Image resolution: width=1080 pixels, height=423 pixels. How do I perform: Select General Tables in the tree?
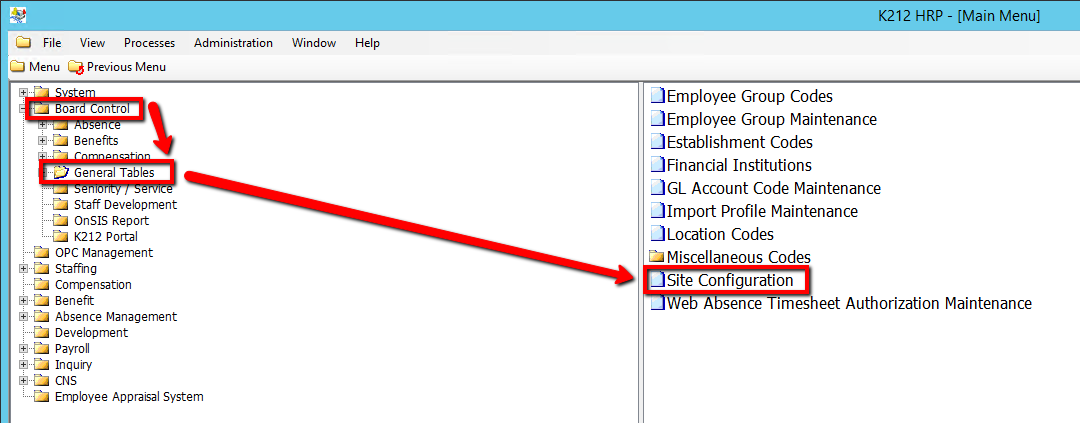tap(114, 173)
